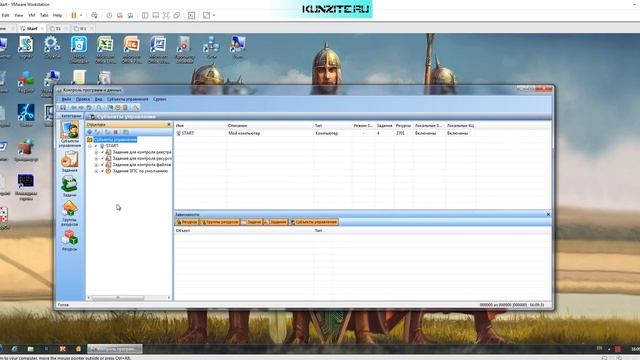The height and width of the screenshot is (360, 640).
Task: Take a snapshot using VMware clock icon
Action: tap(109, 16)
